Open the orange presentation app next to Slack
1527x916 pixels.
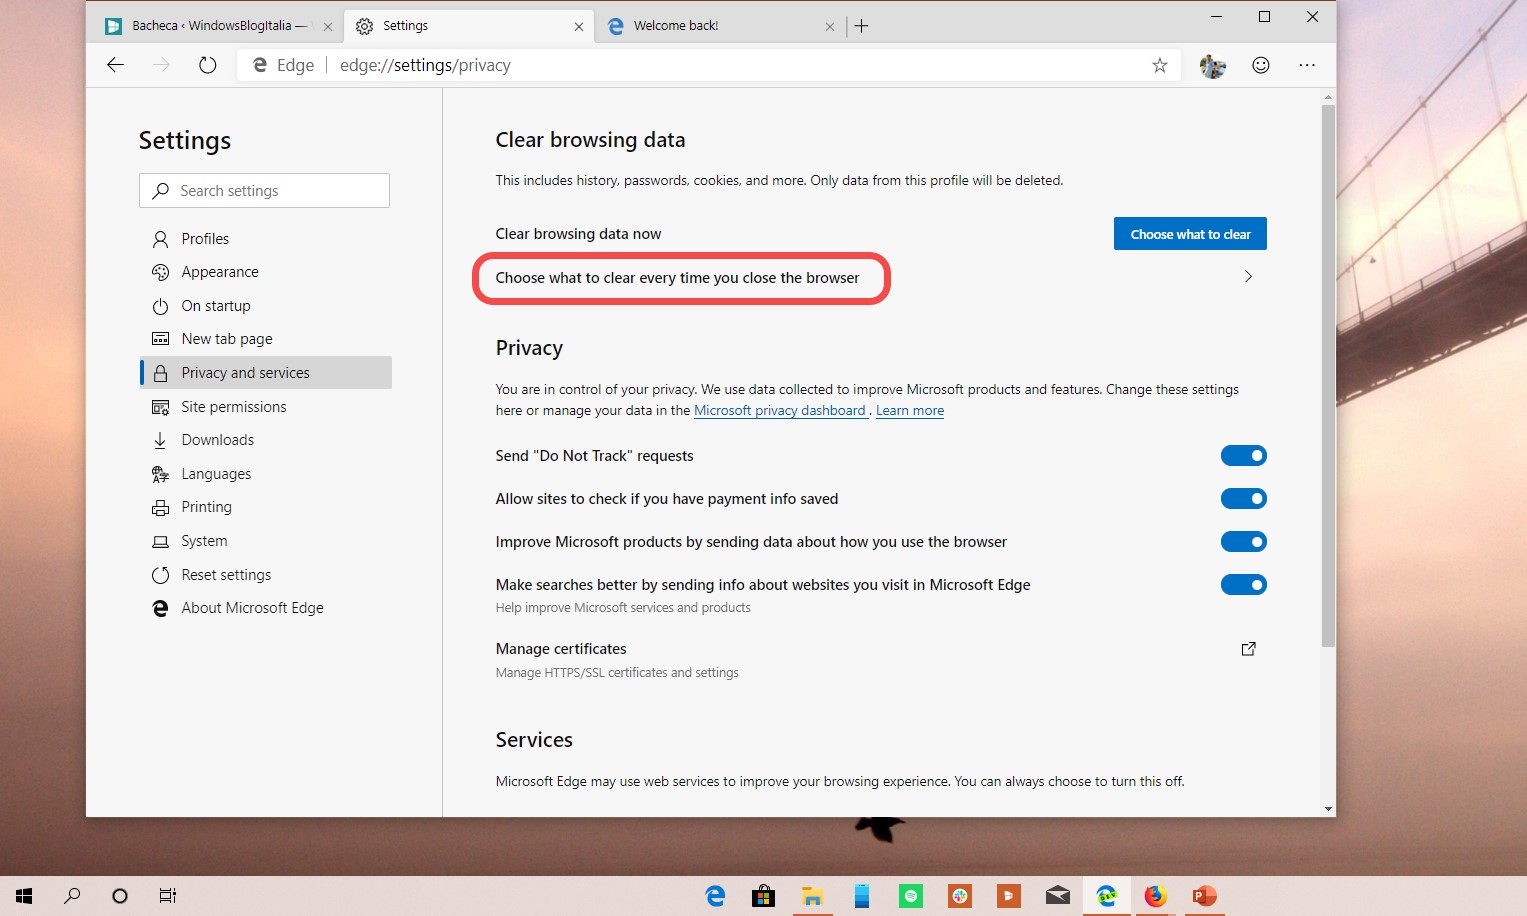click(1008, 896)
